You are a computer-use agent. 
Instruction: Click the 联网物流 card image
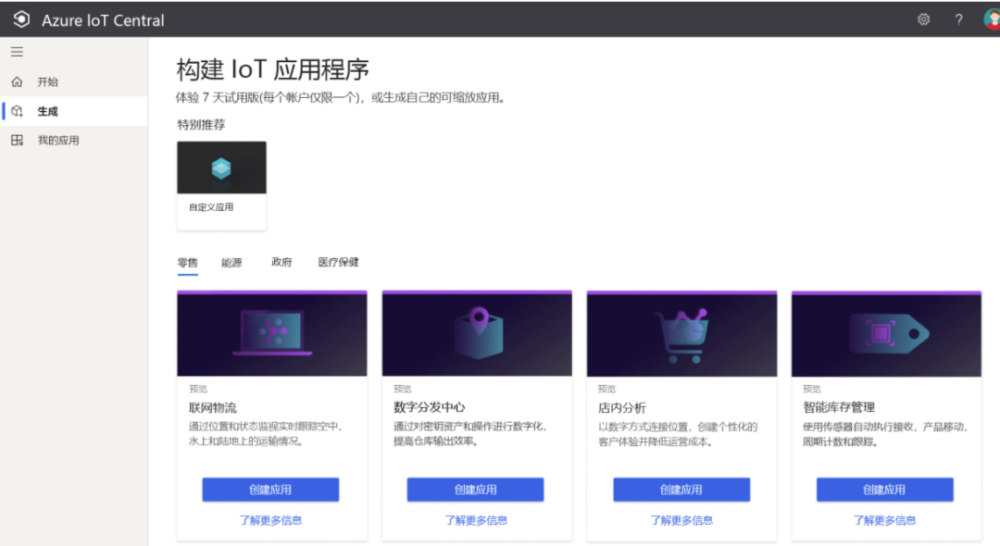click(x=272, y=334)
